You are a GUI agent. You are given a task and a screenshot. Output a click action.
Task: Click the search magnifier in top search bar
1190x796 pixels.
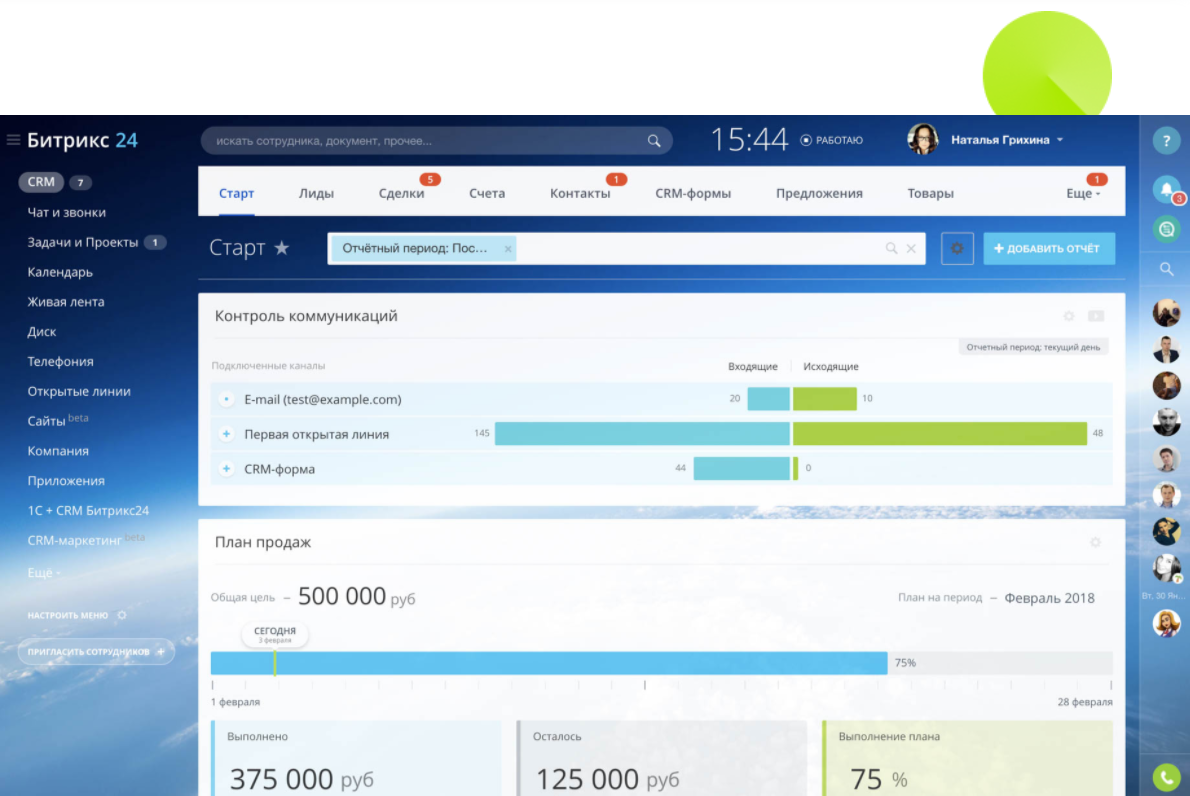(653, 140)
